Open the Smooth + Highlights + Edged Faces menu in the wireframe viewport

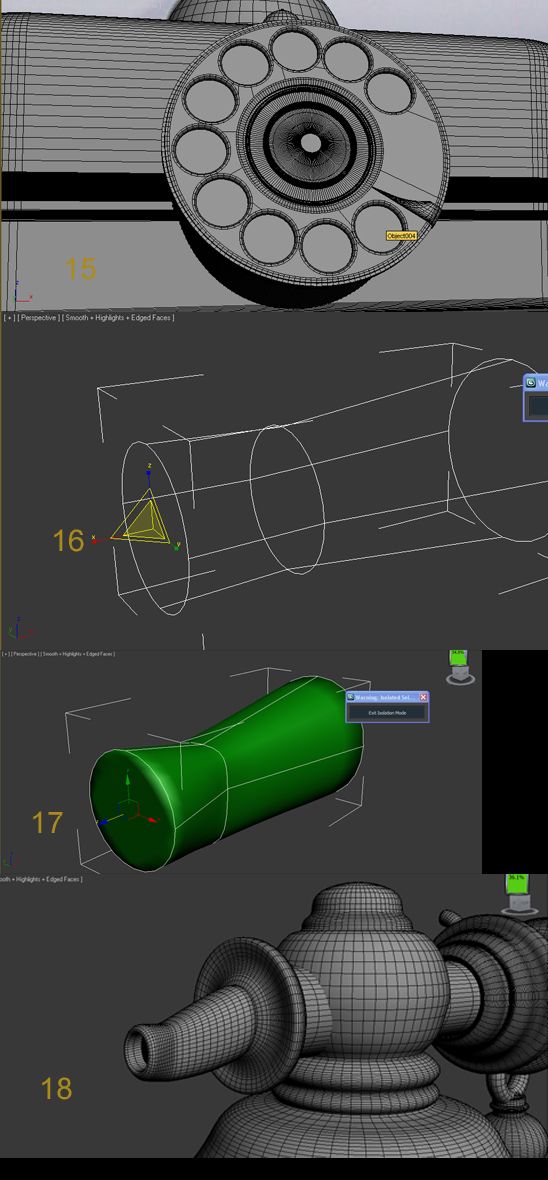(118, 318)
